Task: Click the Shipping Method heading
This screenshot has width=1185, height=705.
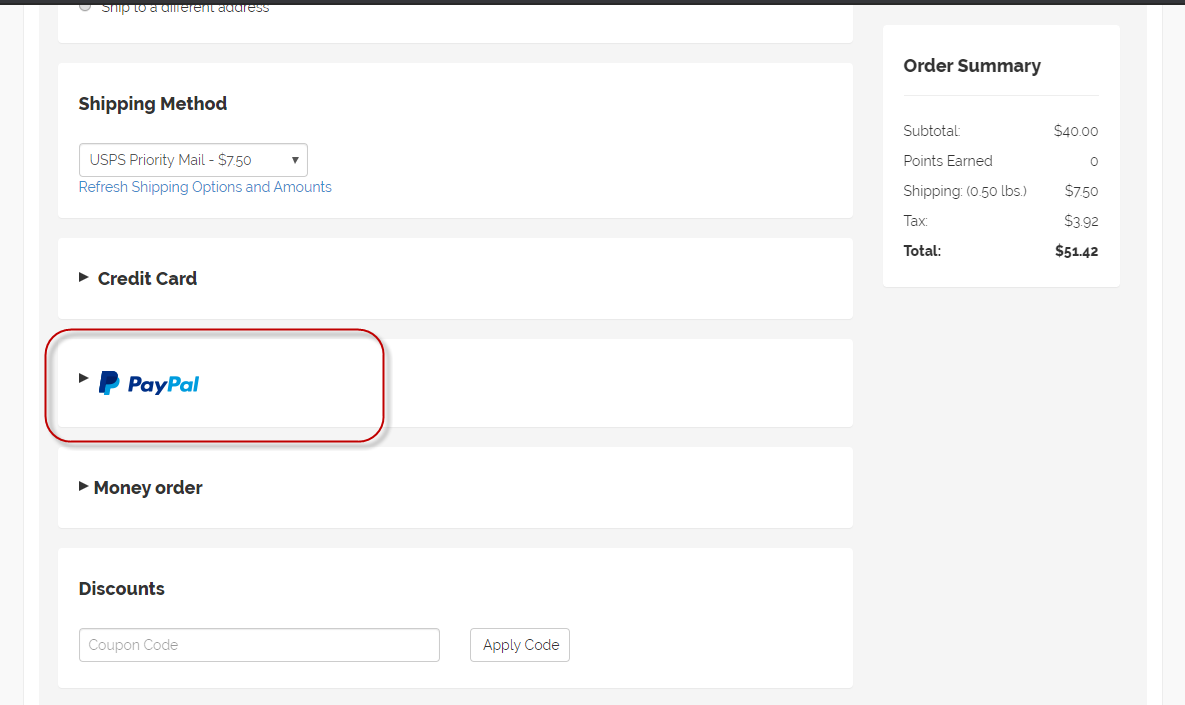Action: coord(153,104)
